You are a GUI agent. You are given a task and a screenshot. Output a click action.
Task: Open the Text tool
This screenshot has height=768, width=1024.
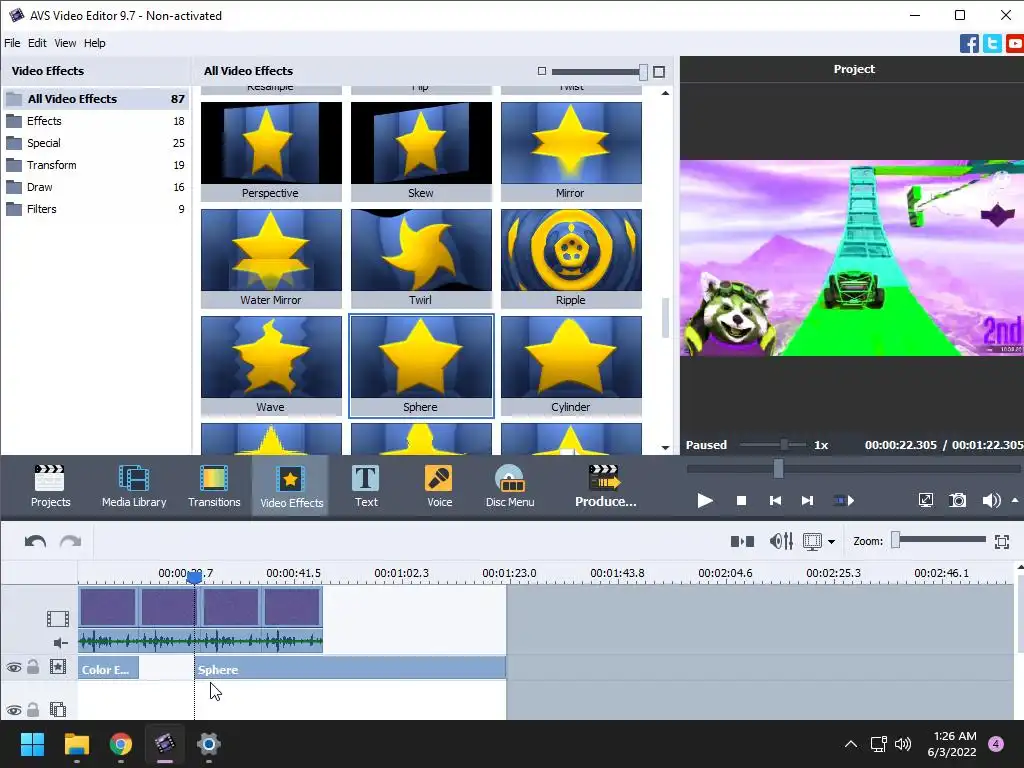(x=366, y=486)
